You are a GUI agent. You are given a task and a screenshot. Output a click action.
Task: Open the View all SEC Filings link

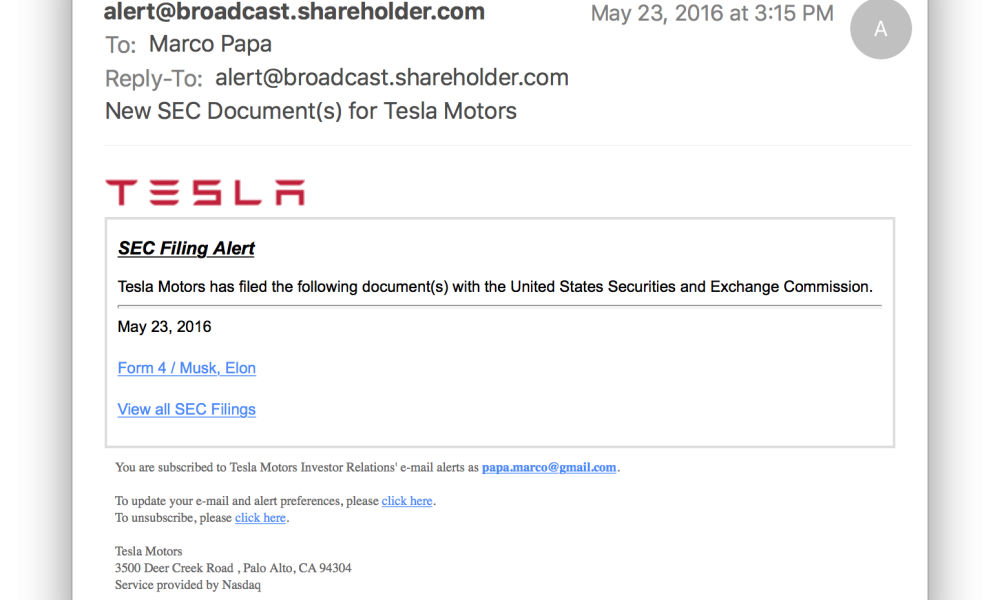click(x=187, y=409)
